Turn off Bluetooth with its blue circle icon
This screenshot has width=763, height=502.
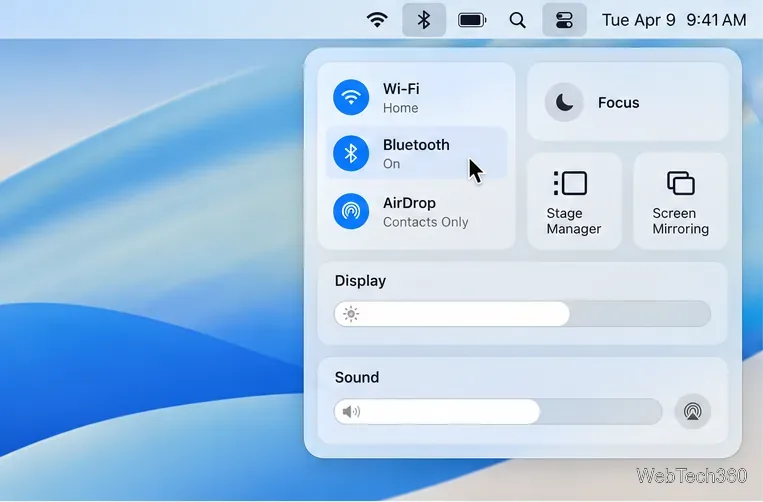[x=351, y=153]
